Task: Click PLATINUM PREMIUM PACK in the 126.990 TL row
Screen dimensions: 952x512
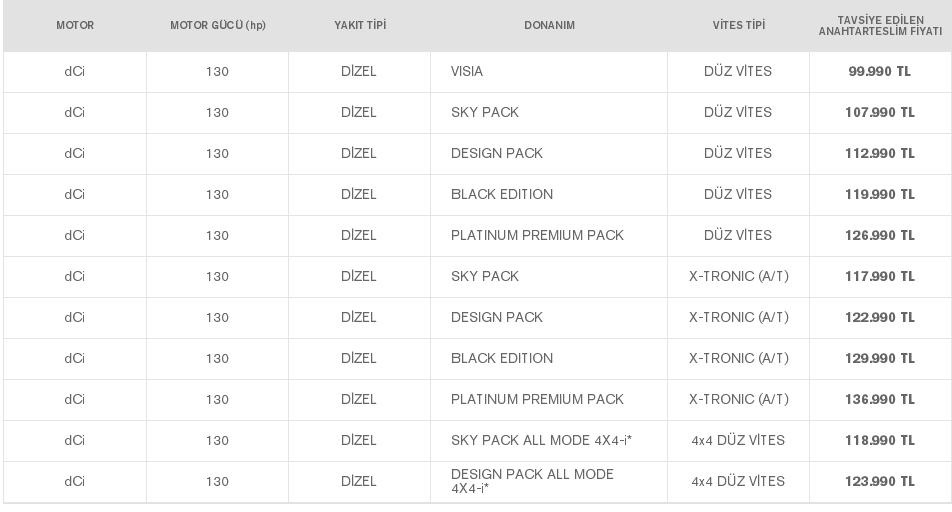Action: tap(537, 236)
